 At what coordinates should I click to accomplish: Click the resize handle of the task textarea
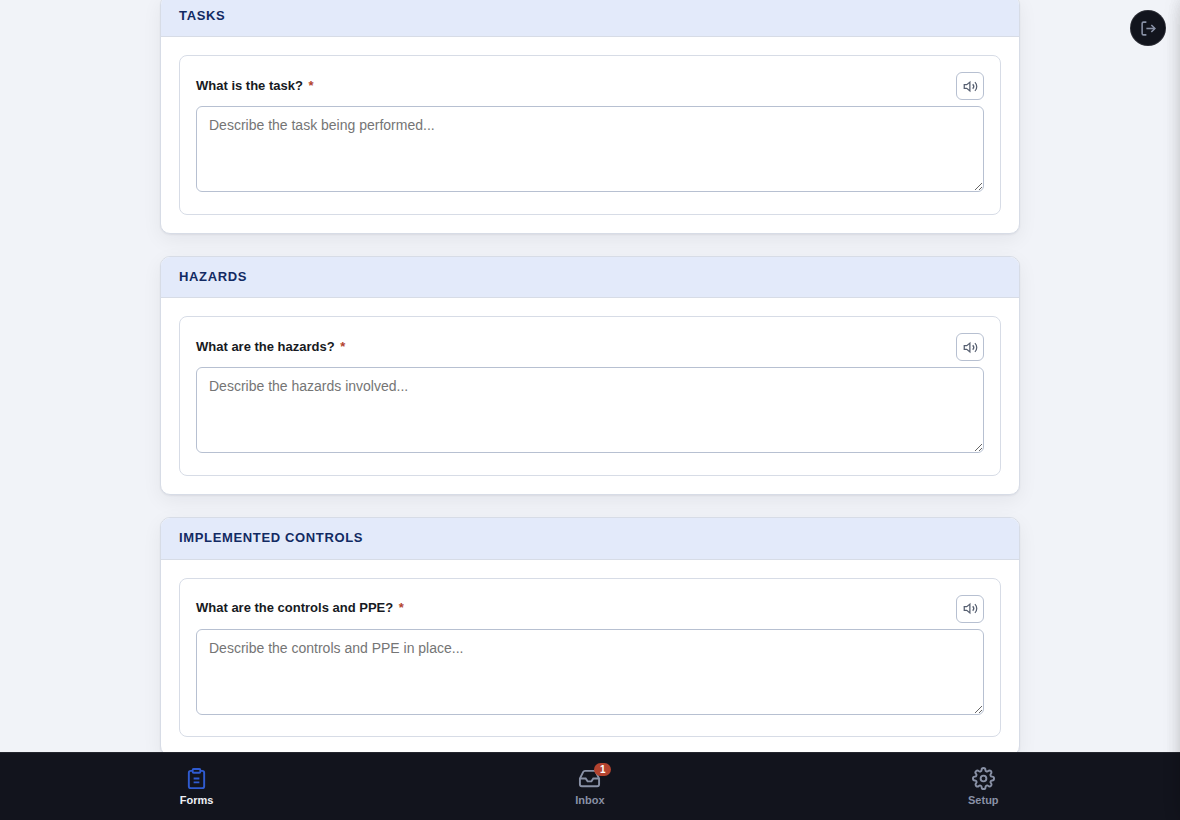point(978,186)
